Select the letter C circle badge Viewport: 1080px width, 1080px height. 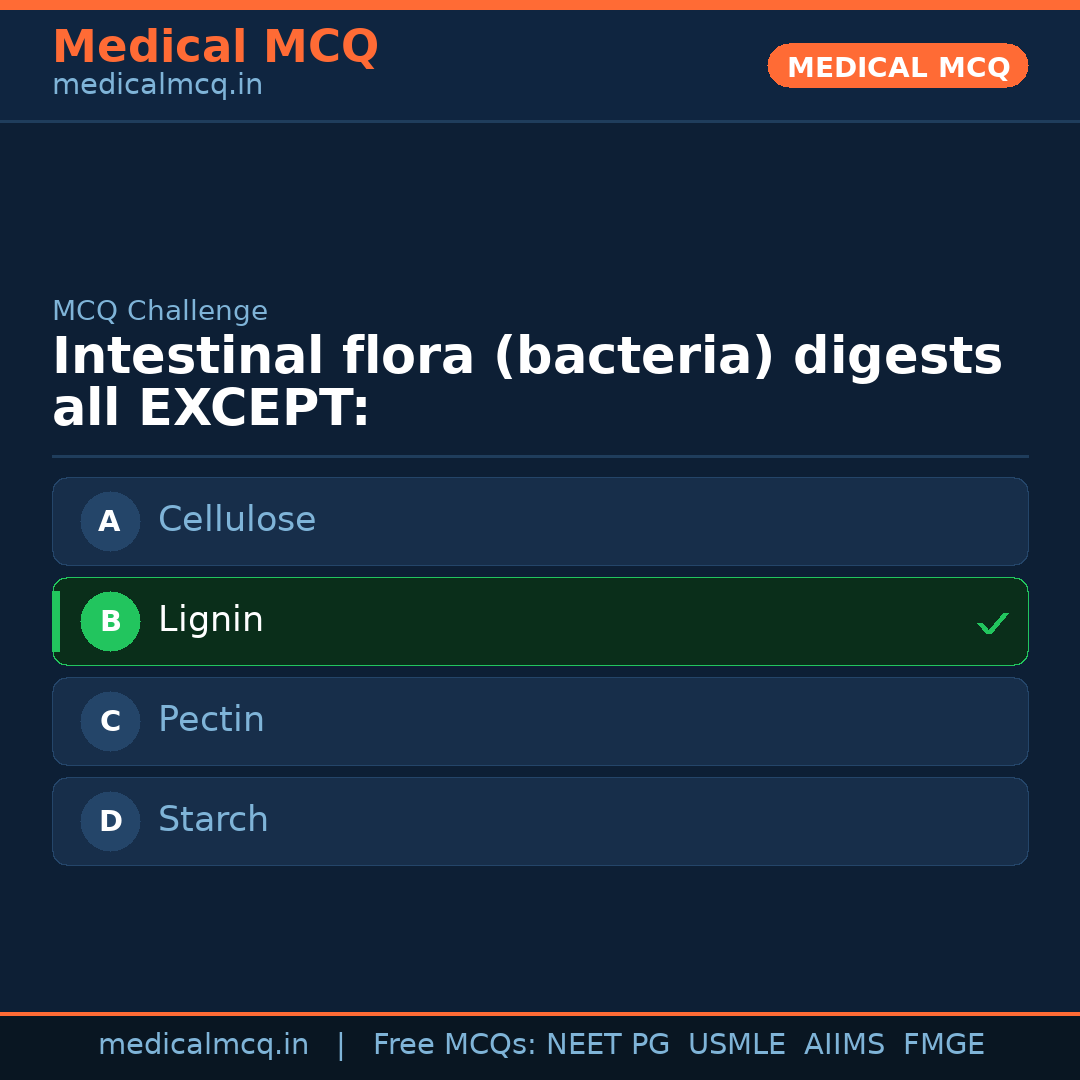click(x=110, y=721)
